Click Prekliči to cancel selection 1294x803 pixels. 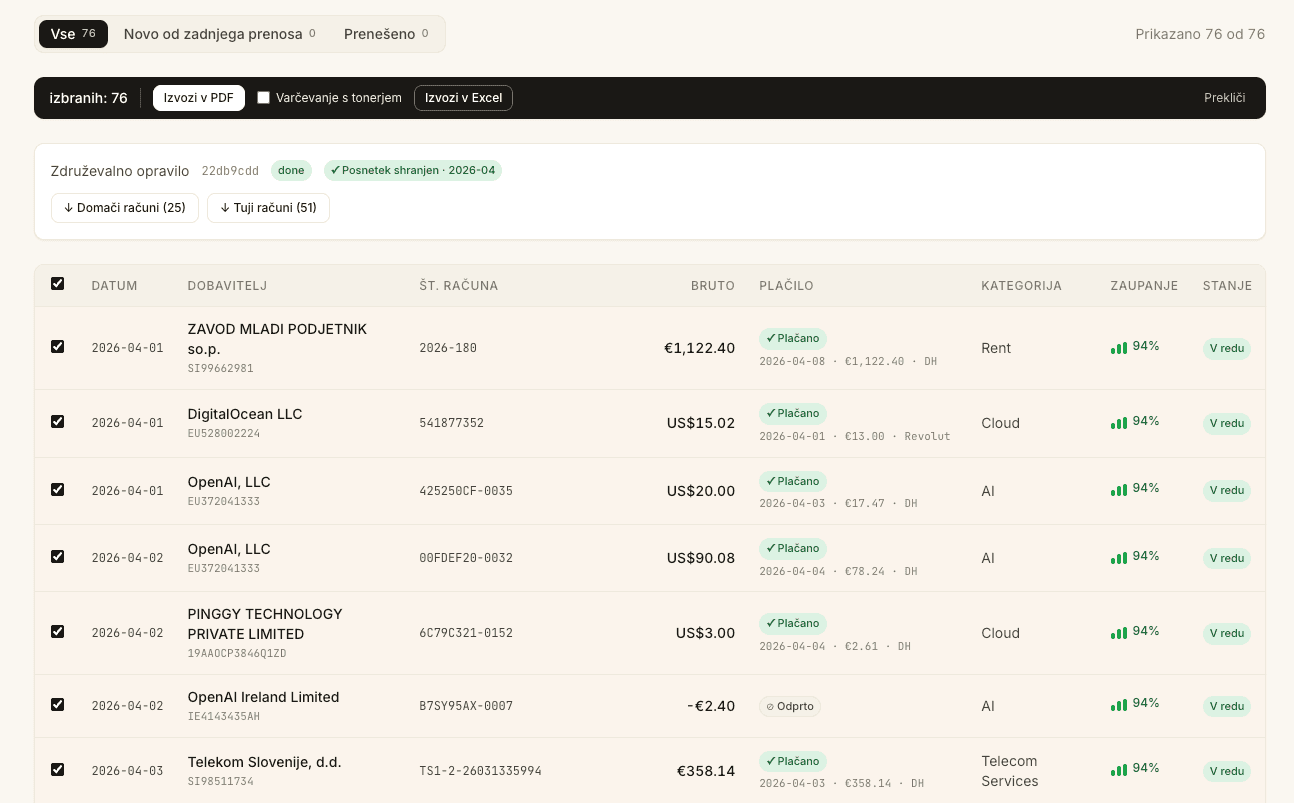(x=1224, y=98)
